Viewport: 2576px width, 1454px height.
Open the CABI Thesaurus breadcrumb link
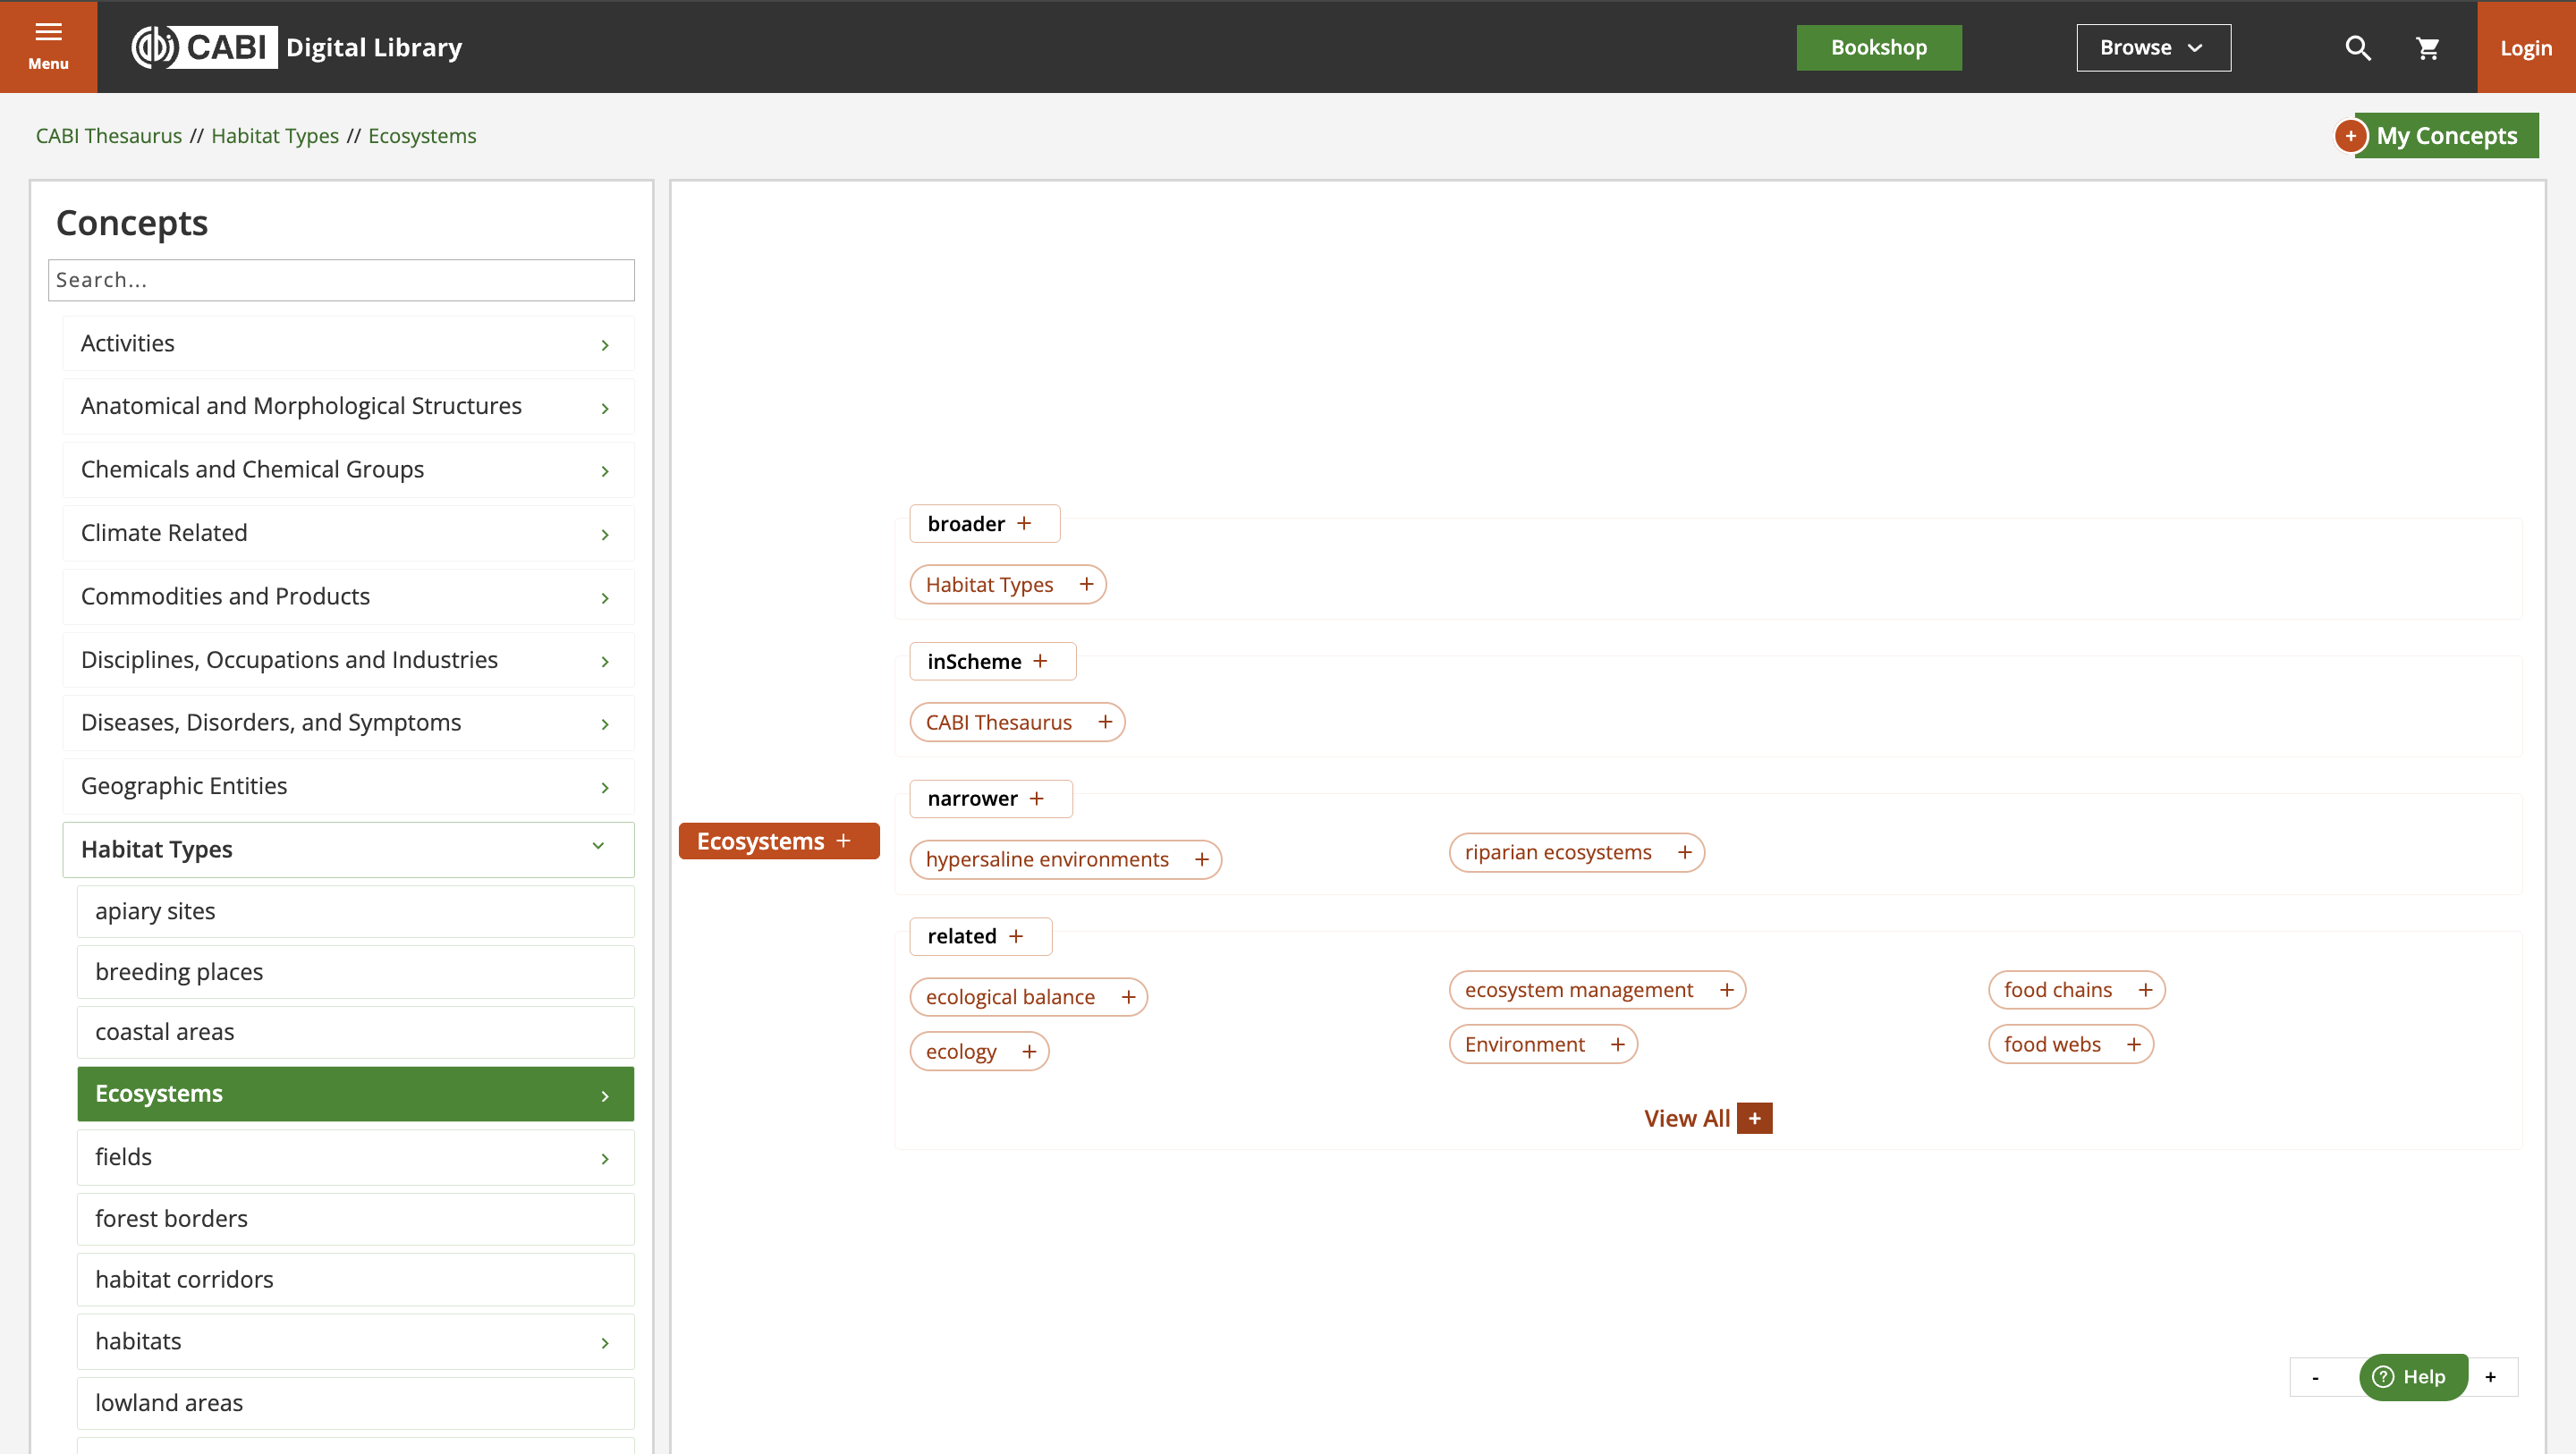click(109, 136)
